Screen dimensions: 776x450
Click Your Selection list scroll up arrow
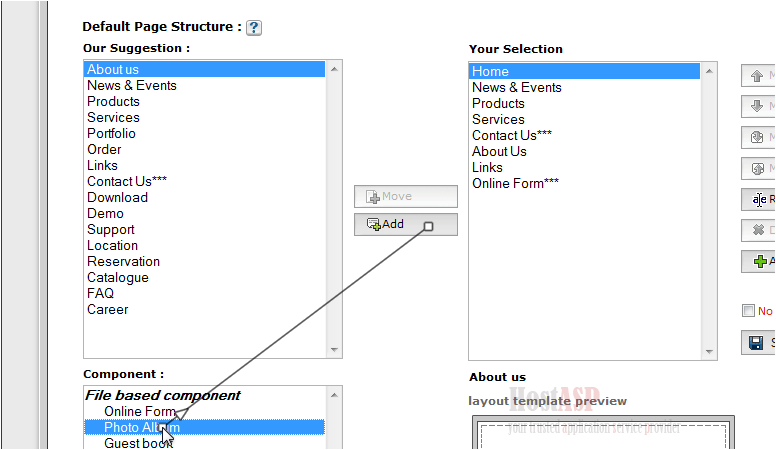click(709, 71)
